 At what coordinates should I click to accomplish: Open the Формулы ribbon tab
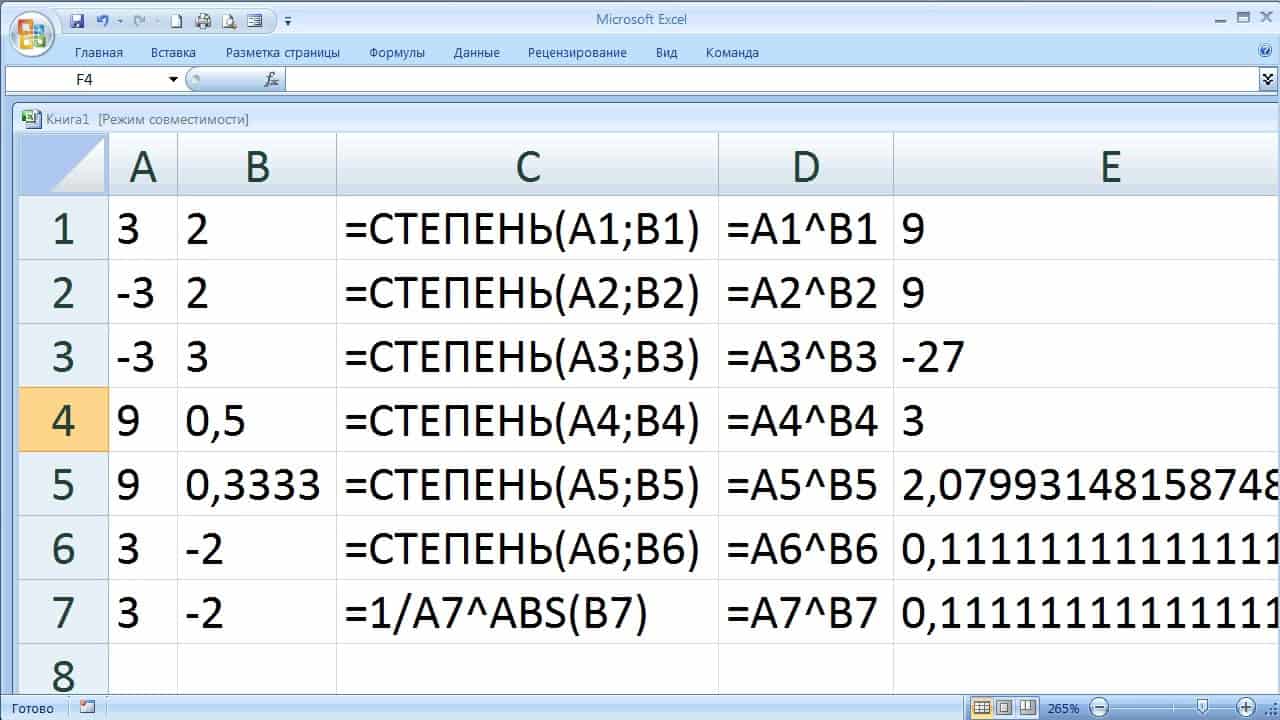click(x=396, y=52)
